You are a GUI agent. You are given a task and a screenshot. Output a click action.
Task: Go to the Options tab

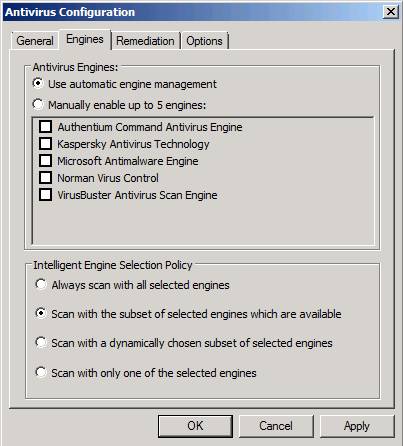[204, 41]
